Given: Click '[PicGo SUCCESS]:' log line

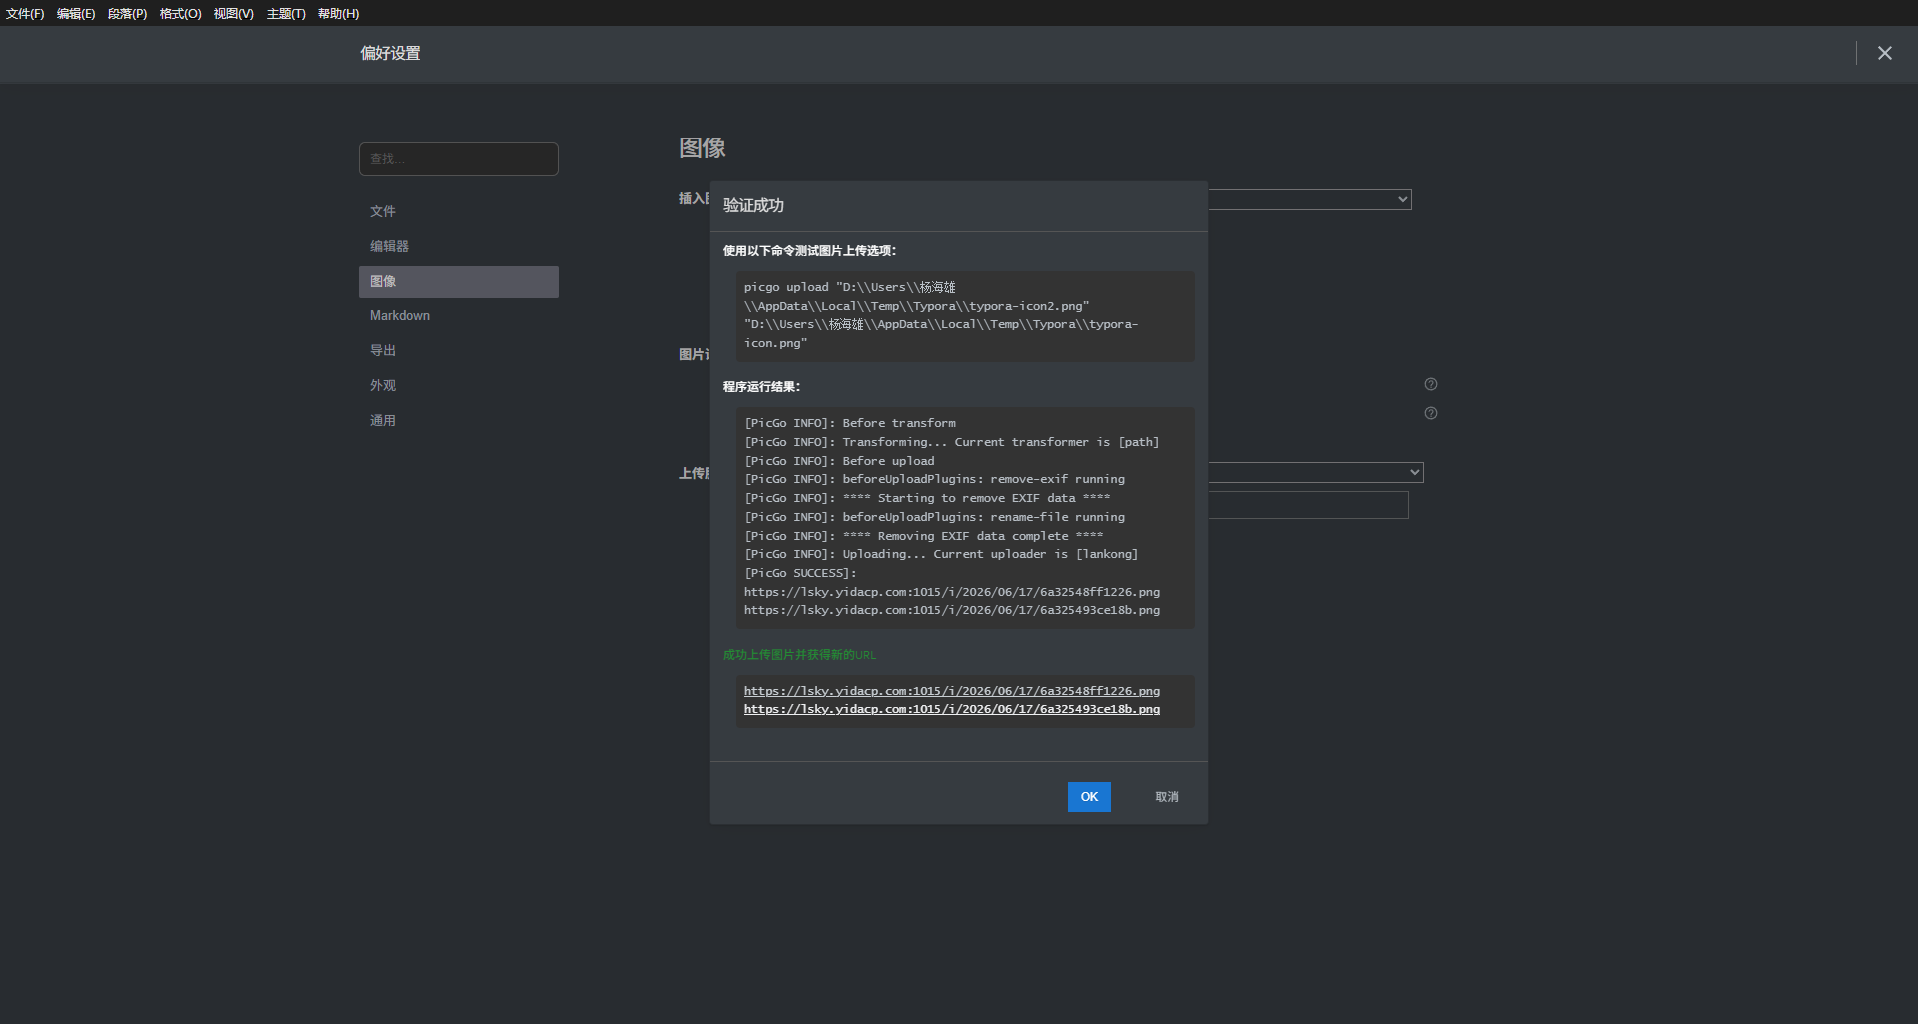Looking at the screenshot, I should click(x=800, y=573).
